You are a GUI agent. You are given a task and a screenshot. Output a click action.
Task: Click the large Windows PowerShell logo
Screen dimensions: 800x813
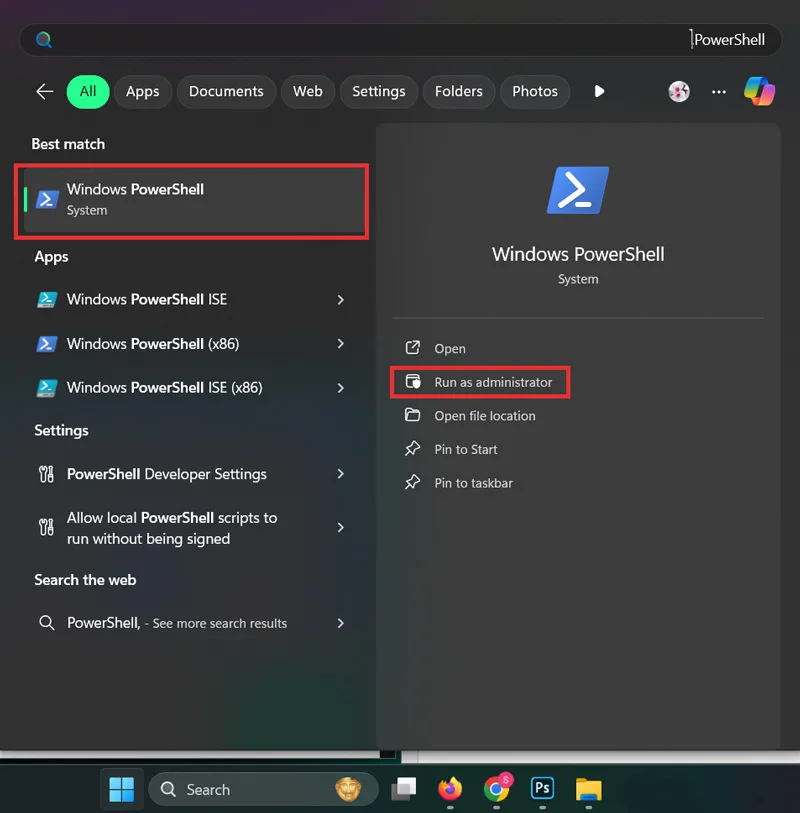(578, 190)
